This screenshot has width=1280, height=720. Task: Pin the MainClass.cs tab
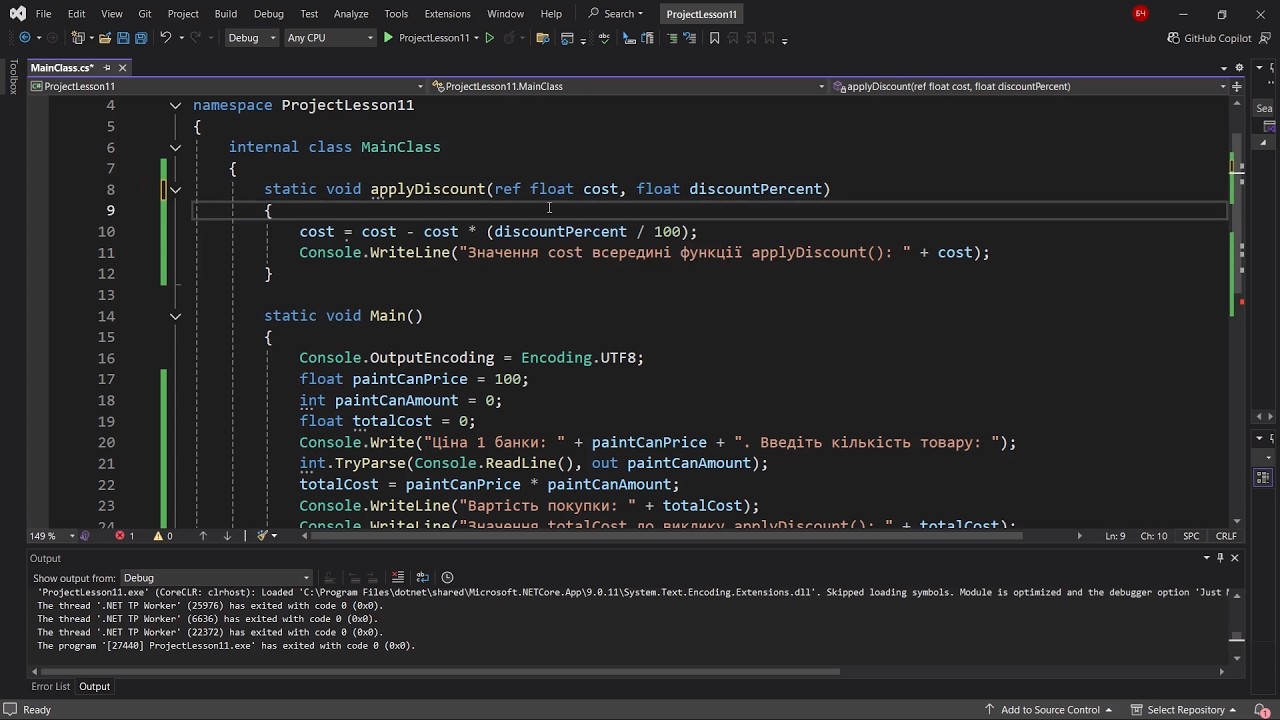pyautogui.click(x=107, y=68)
